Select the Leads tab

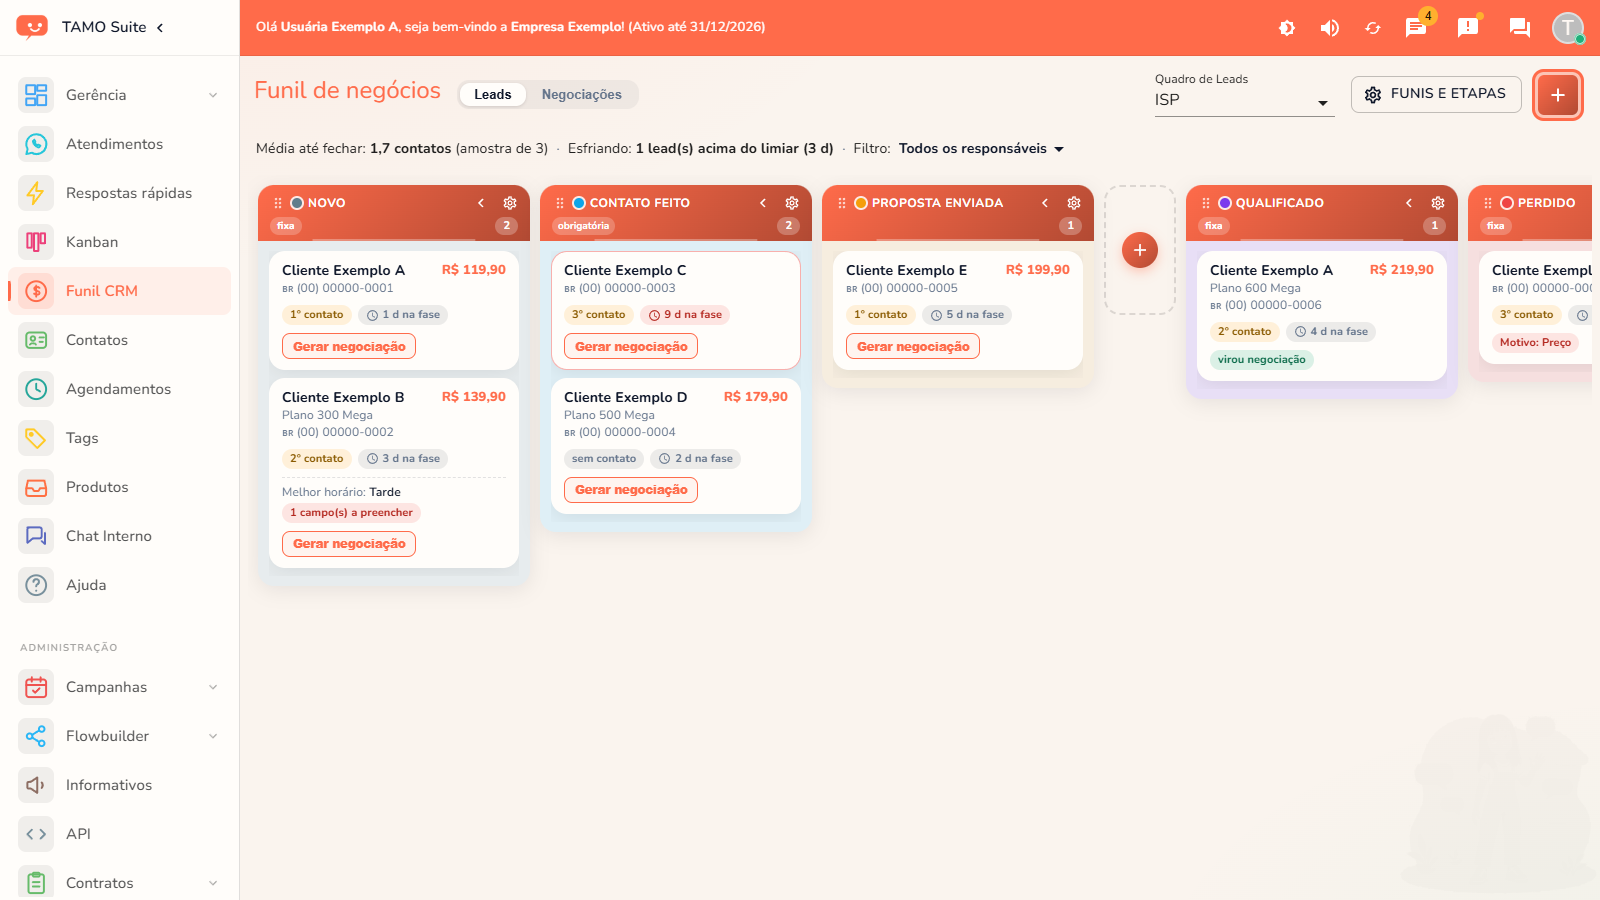[x=493, y=94]
